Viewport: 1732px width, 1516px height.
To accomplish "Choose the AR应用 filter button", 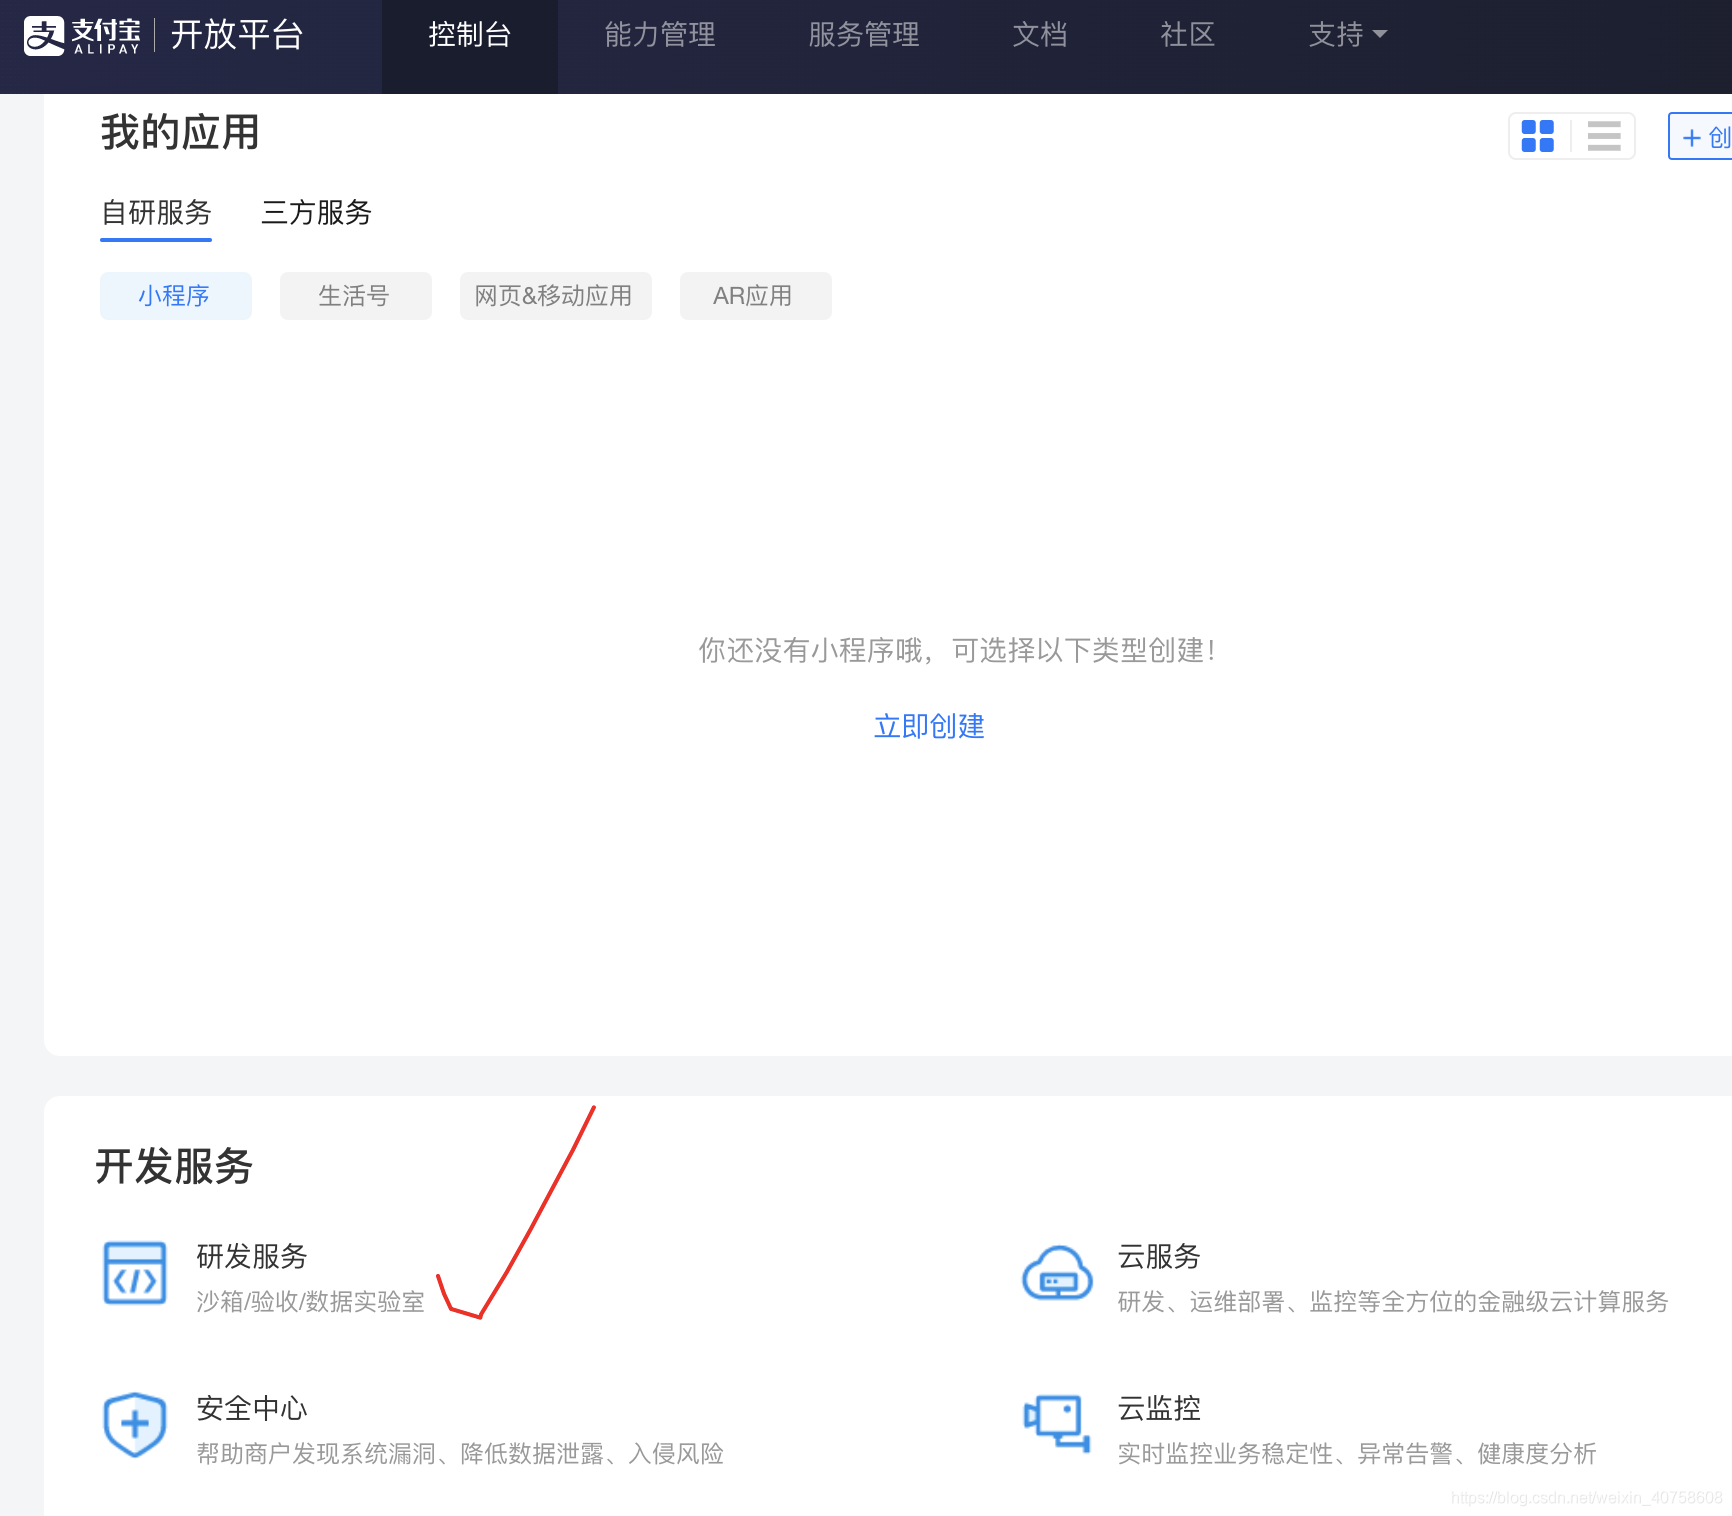I will click(x=756, y=296).
